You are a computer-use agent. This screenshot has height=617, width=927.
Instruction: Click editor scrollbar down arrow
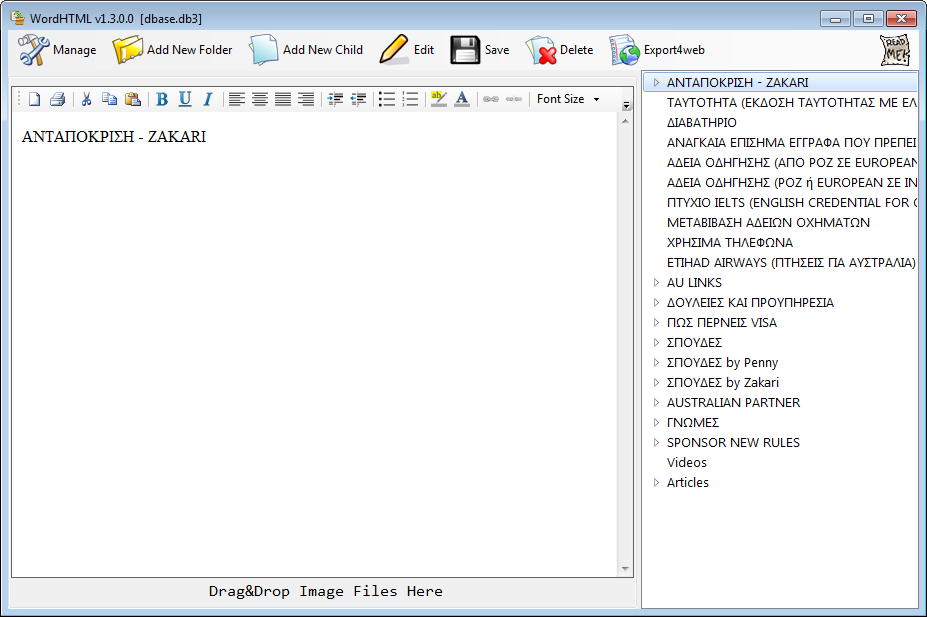(625, 569)
